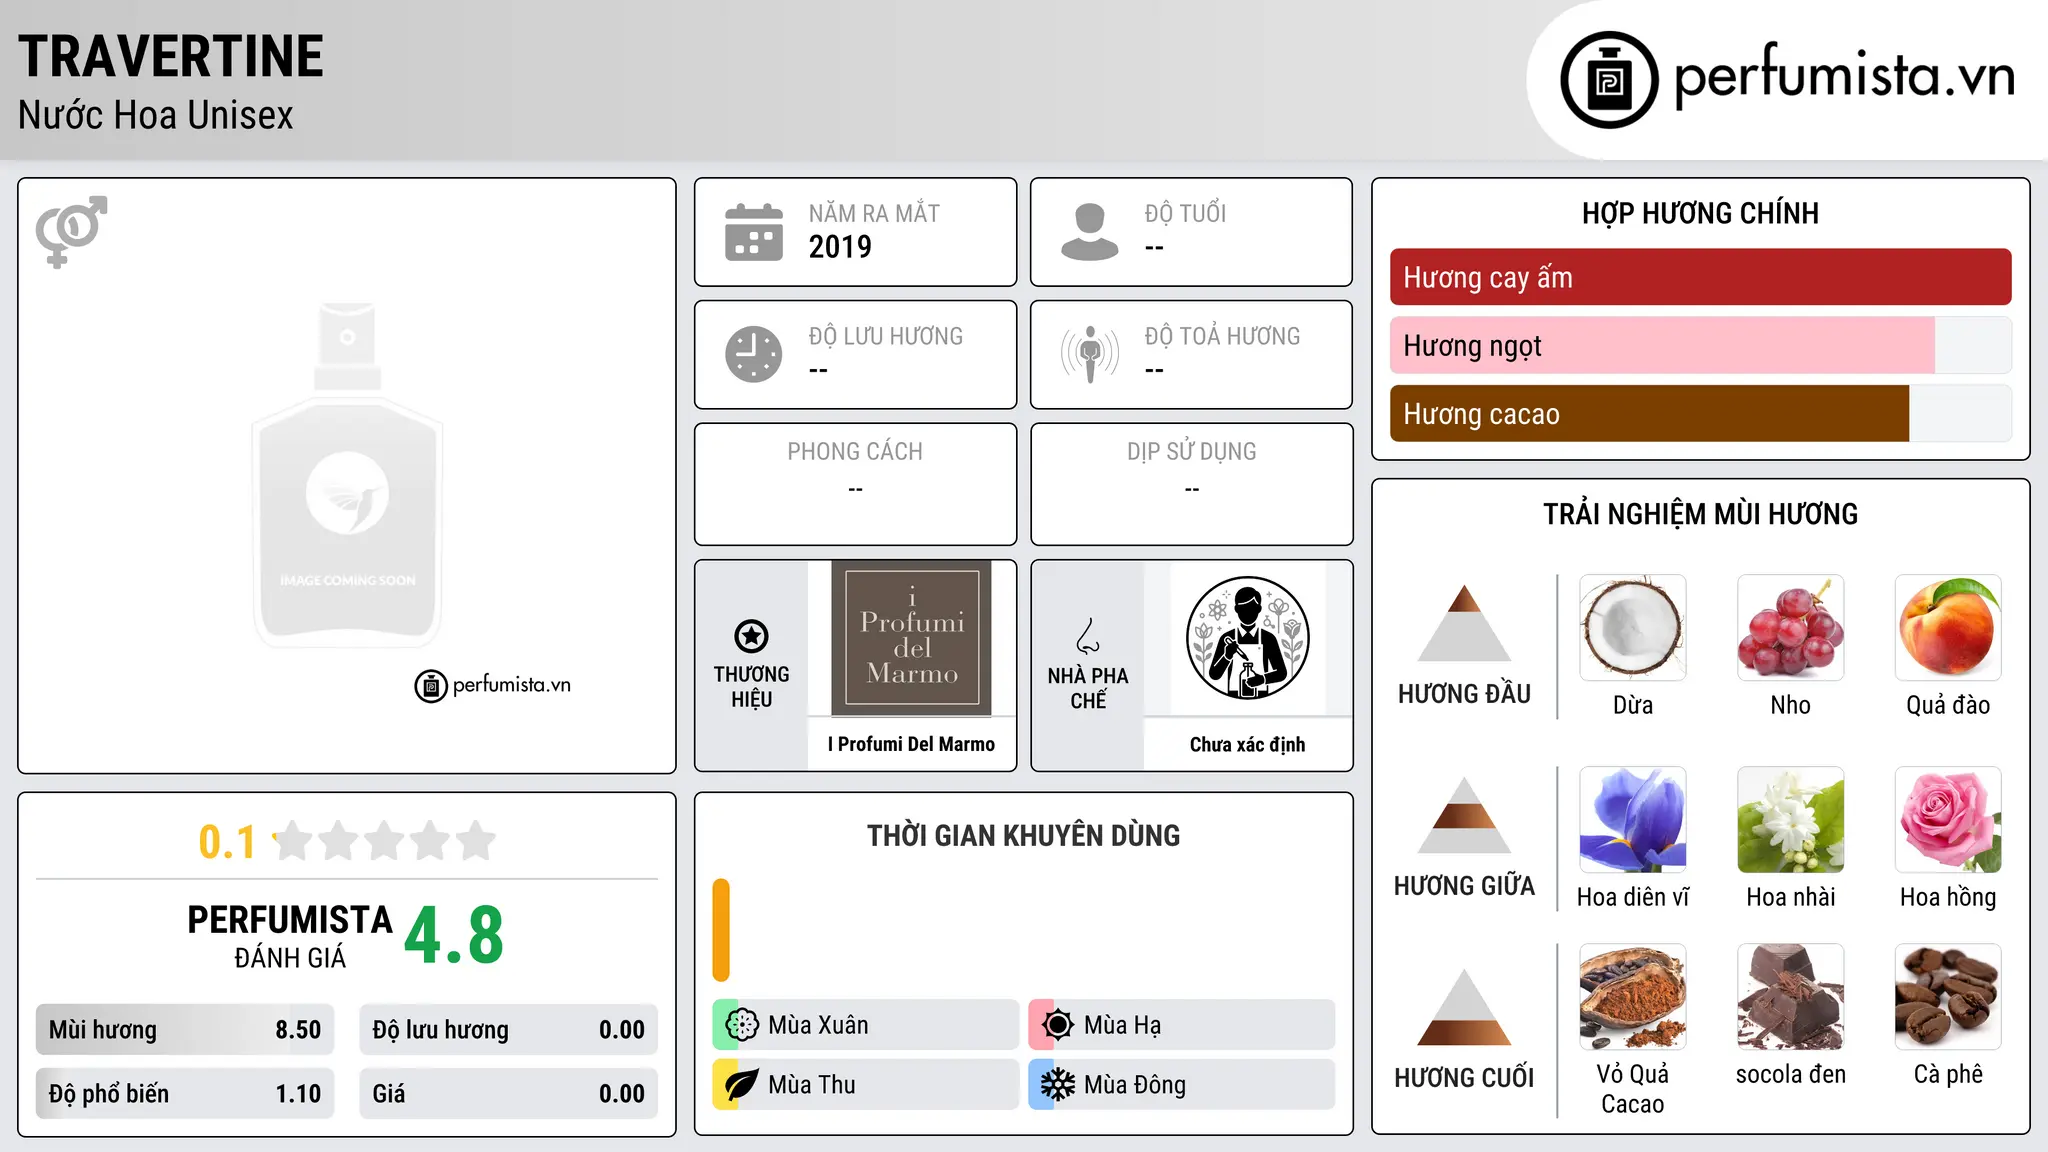Open the jasmine (Hoa nhài) note image
The image size is (2048, 1152).
[x=1791, y=819]
